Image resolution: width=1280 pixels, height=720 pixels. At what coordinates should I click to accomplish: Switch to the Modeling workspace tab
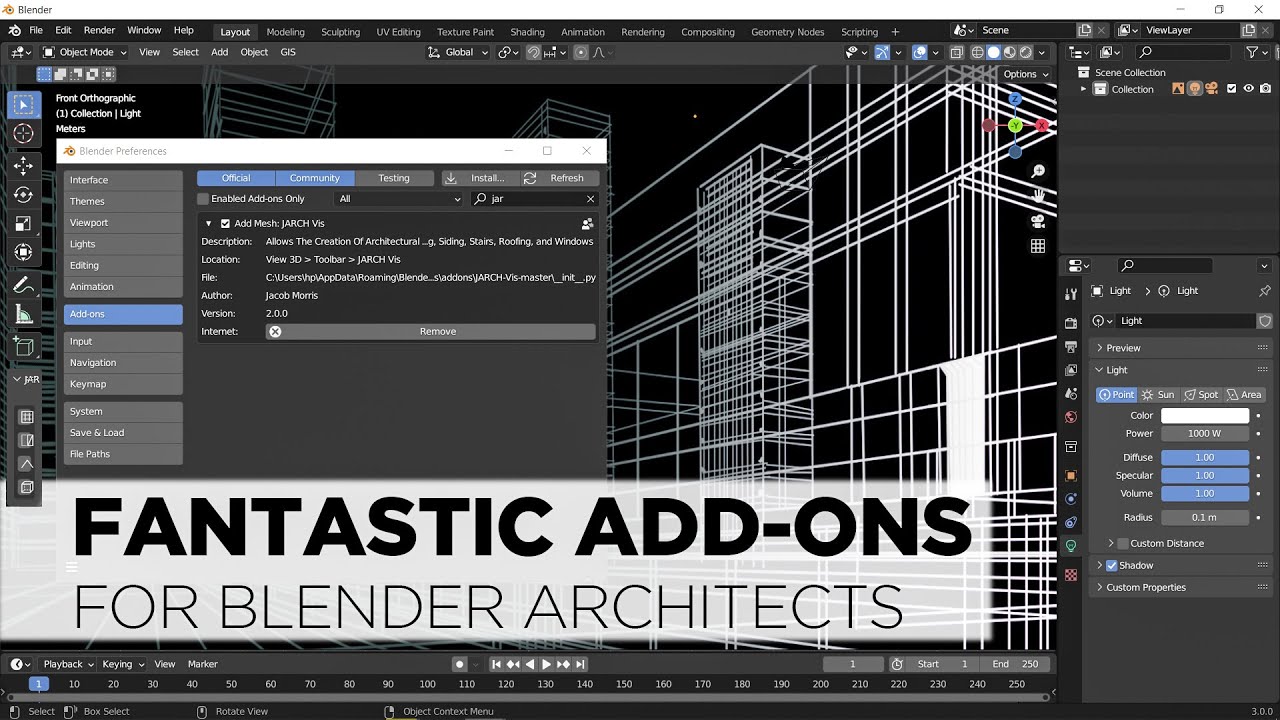tap(286, 32)
